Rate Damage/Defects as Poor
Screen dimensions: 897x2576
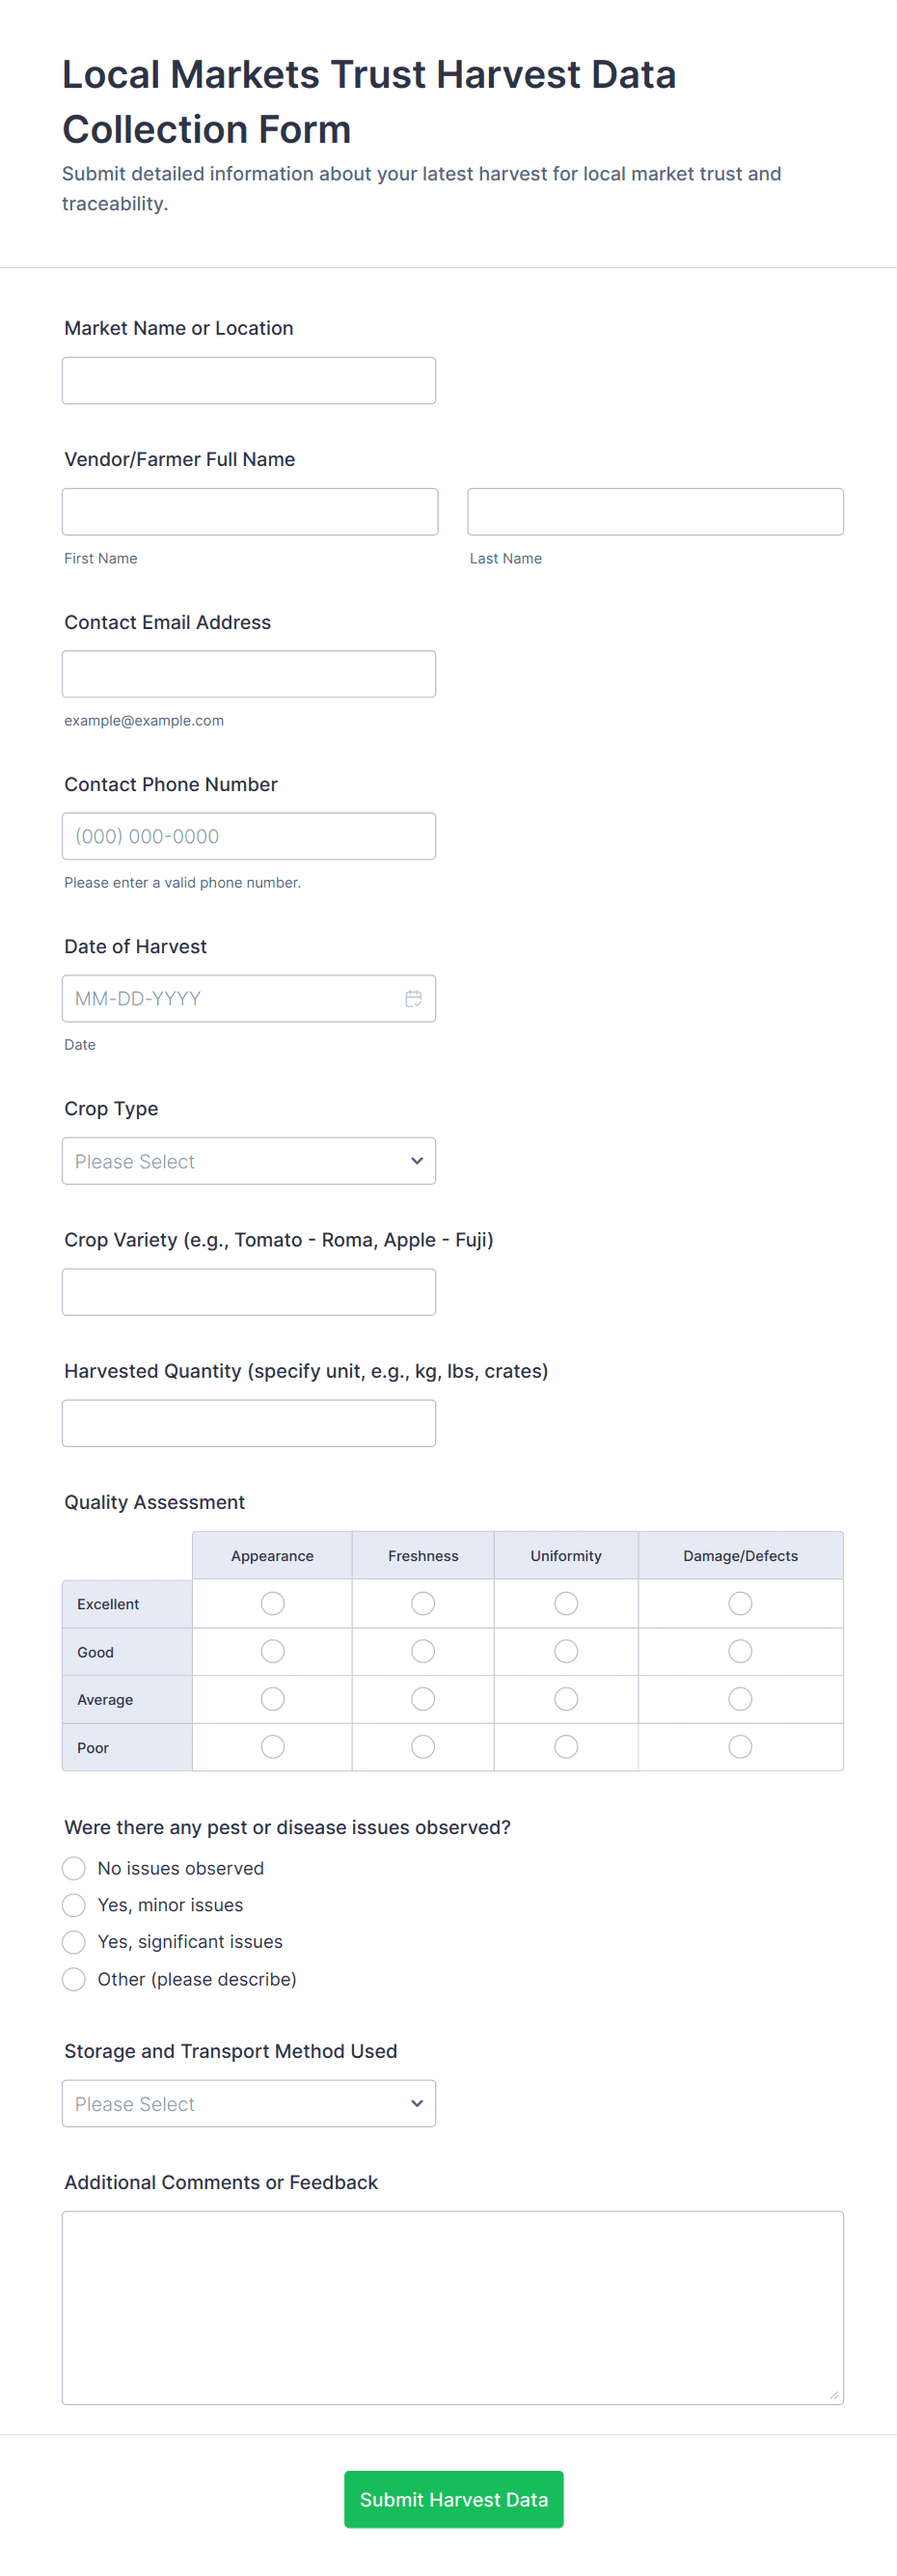(x=740, y=1746)
